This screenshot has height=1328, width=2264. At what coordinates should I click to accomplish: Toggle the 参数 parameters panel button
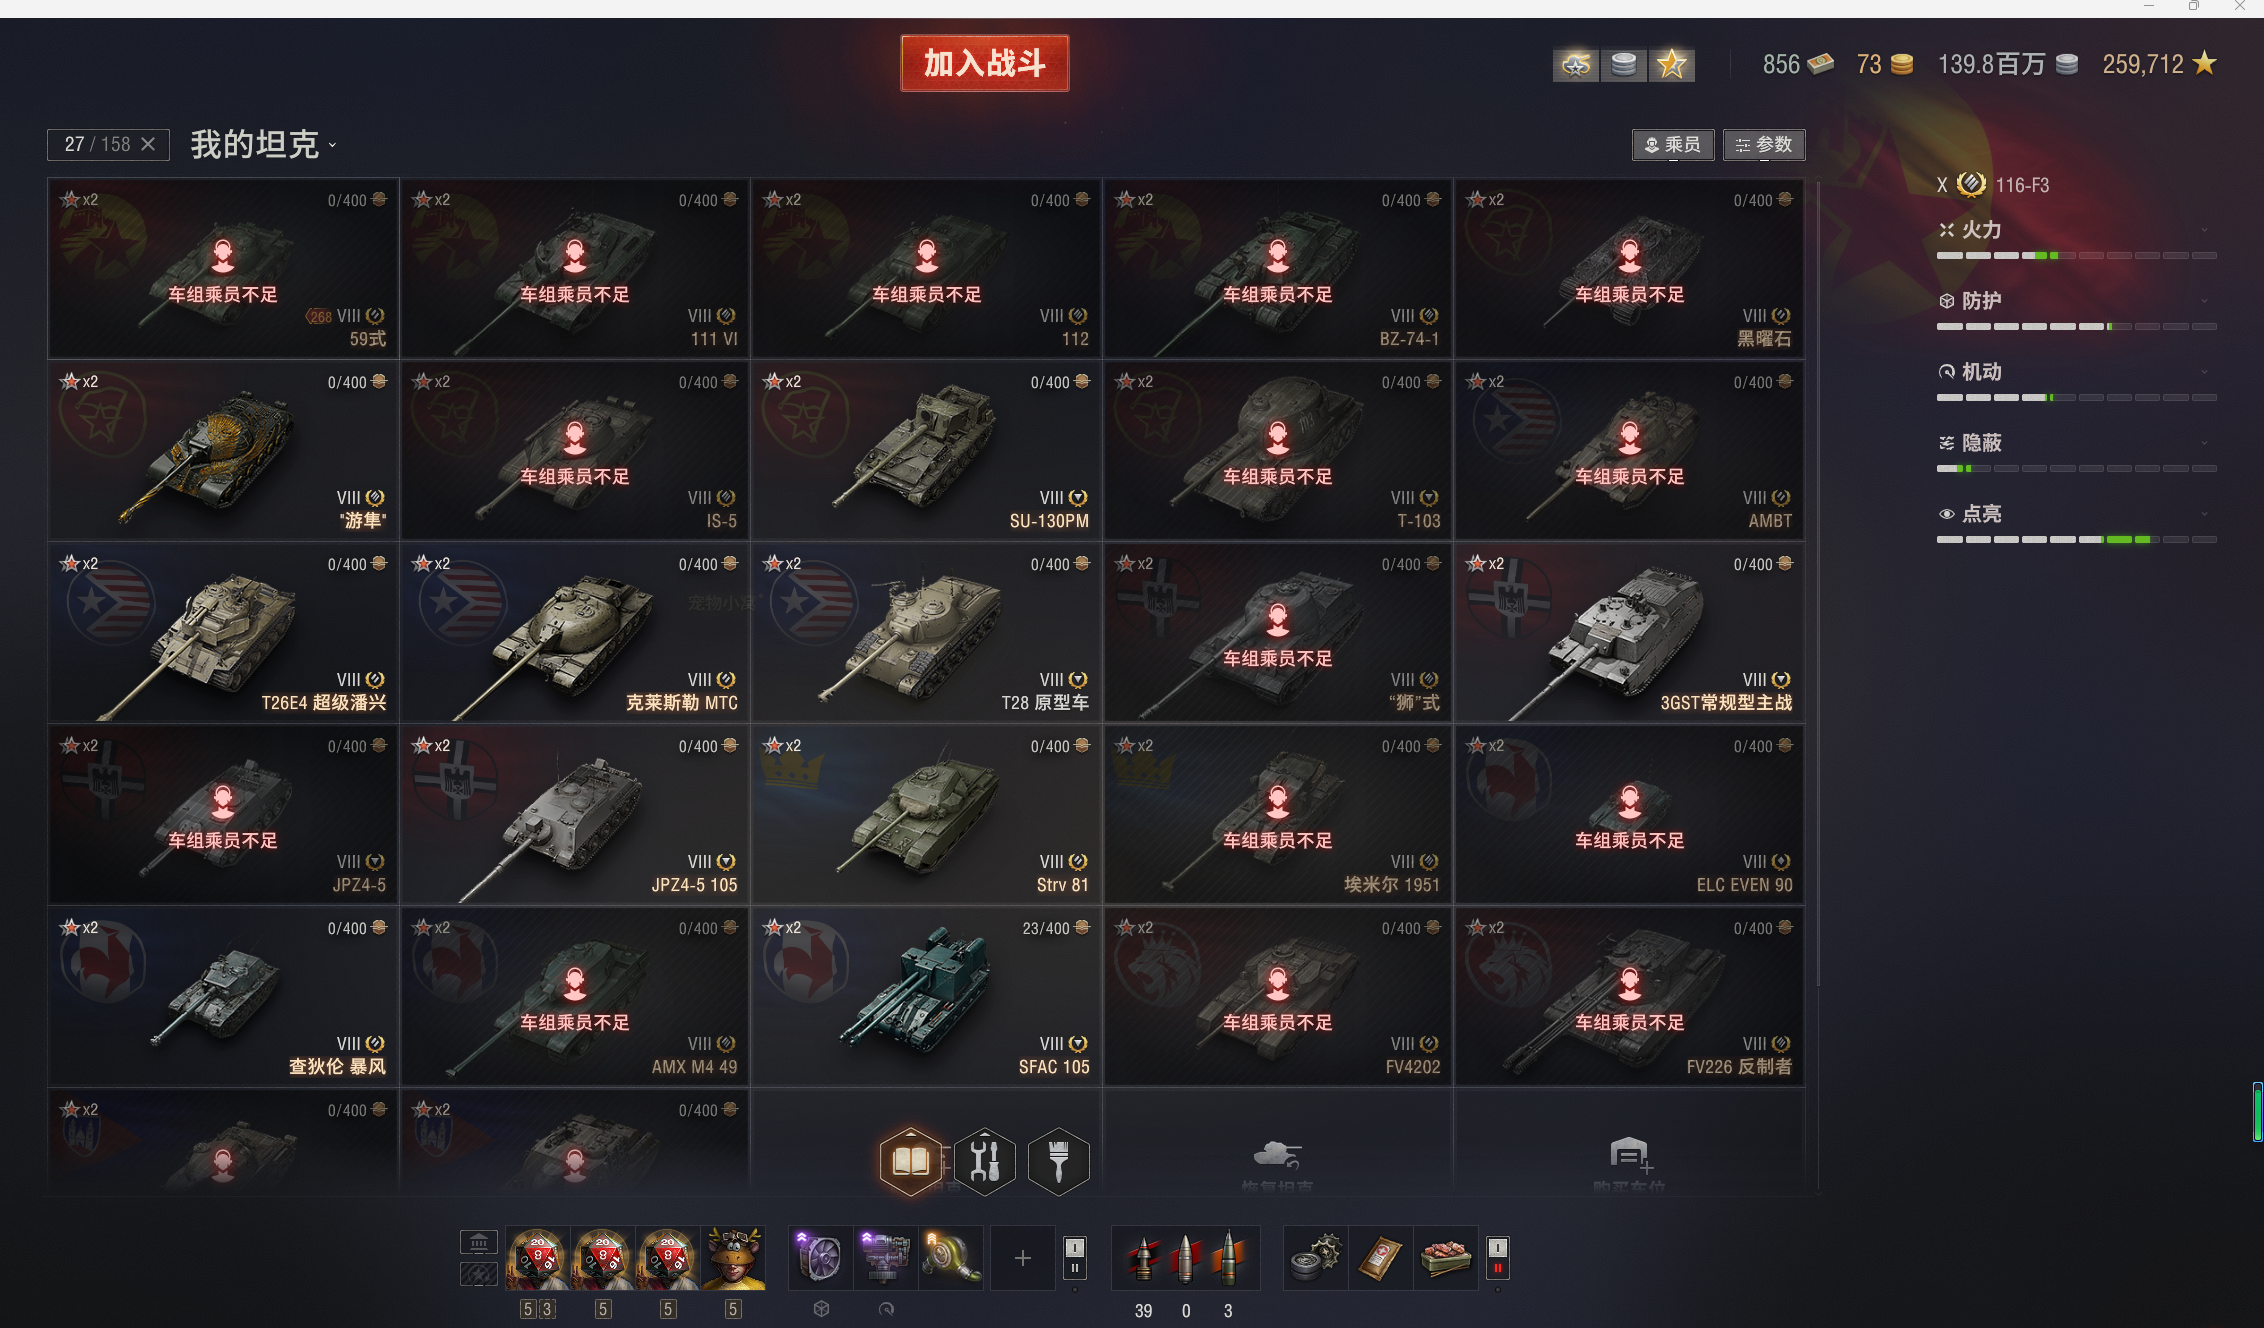pos(1764,145)
